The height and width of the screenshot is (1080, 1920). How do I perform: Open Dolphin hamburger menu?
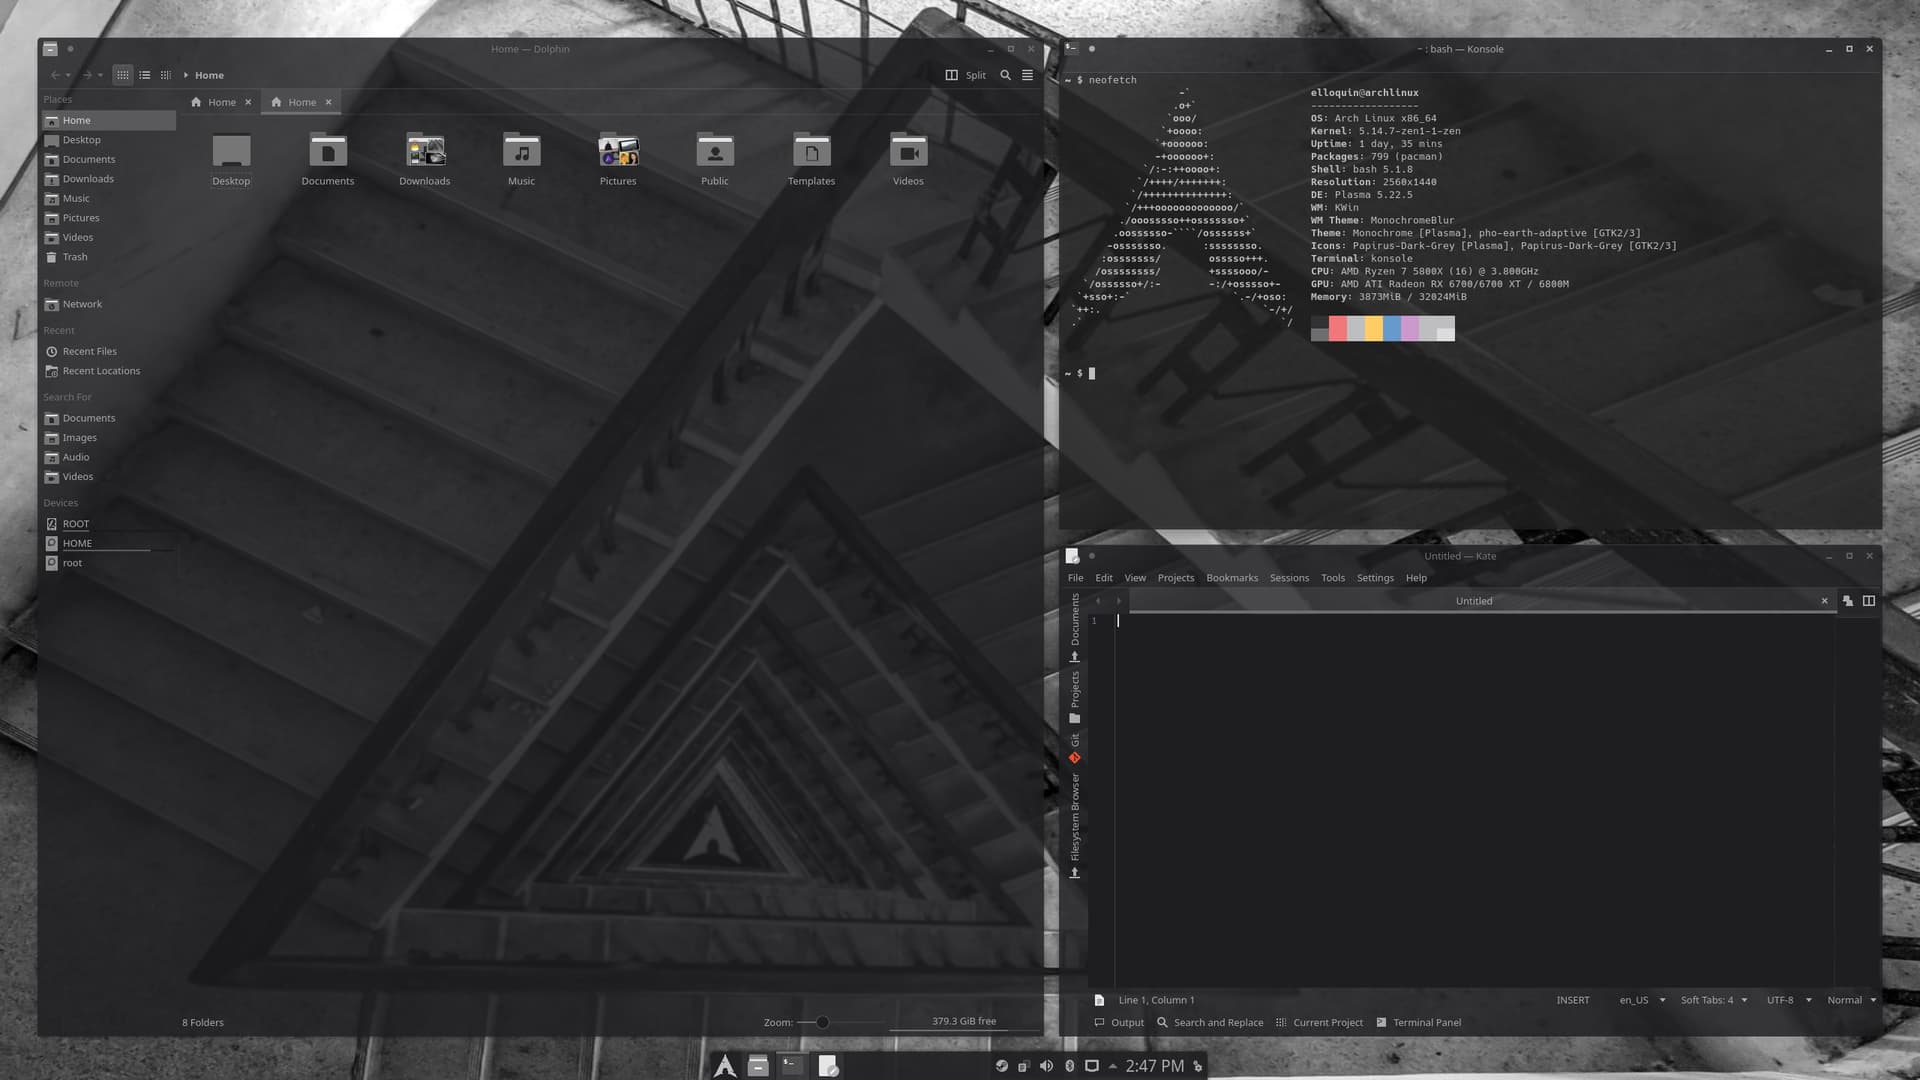1027,75
